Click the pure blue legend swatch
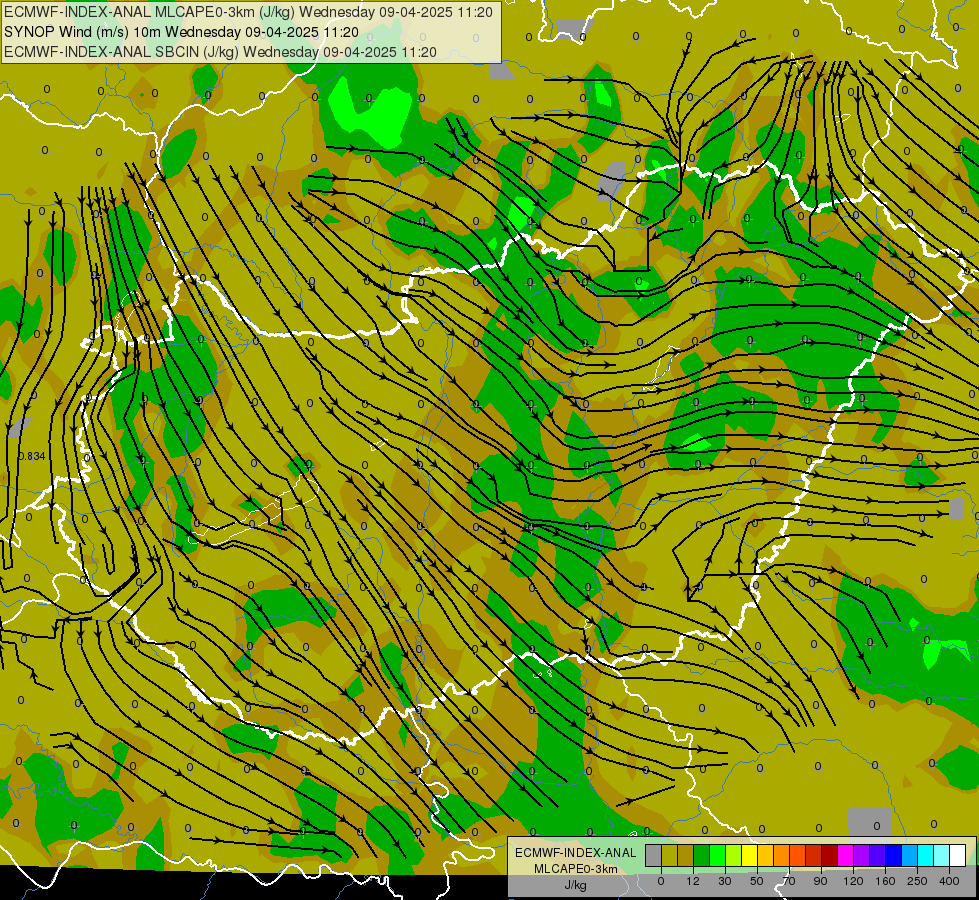This screenshot has height=900, width=979. 893,855
